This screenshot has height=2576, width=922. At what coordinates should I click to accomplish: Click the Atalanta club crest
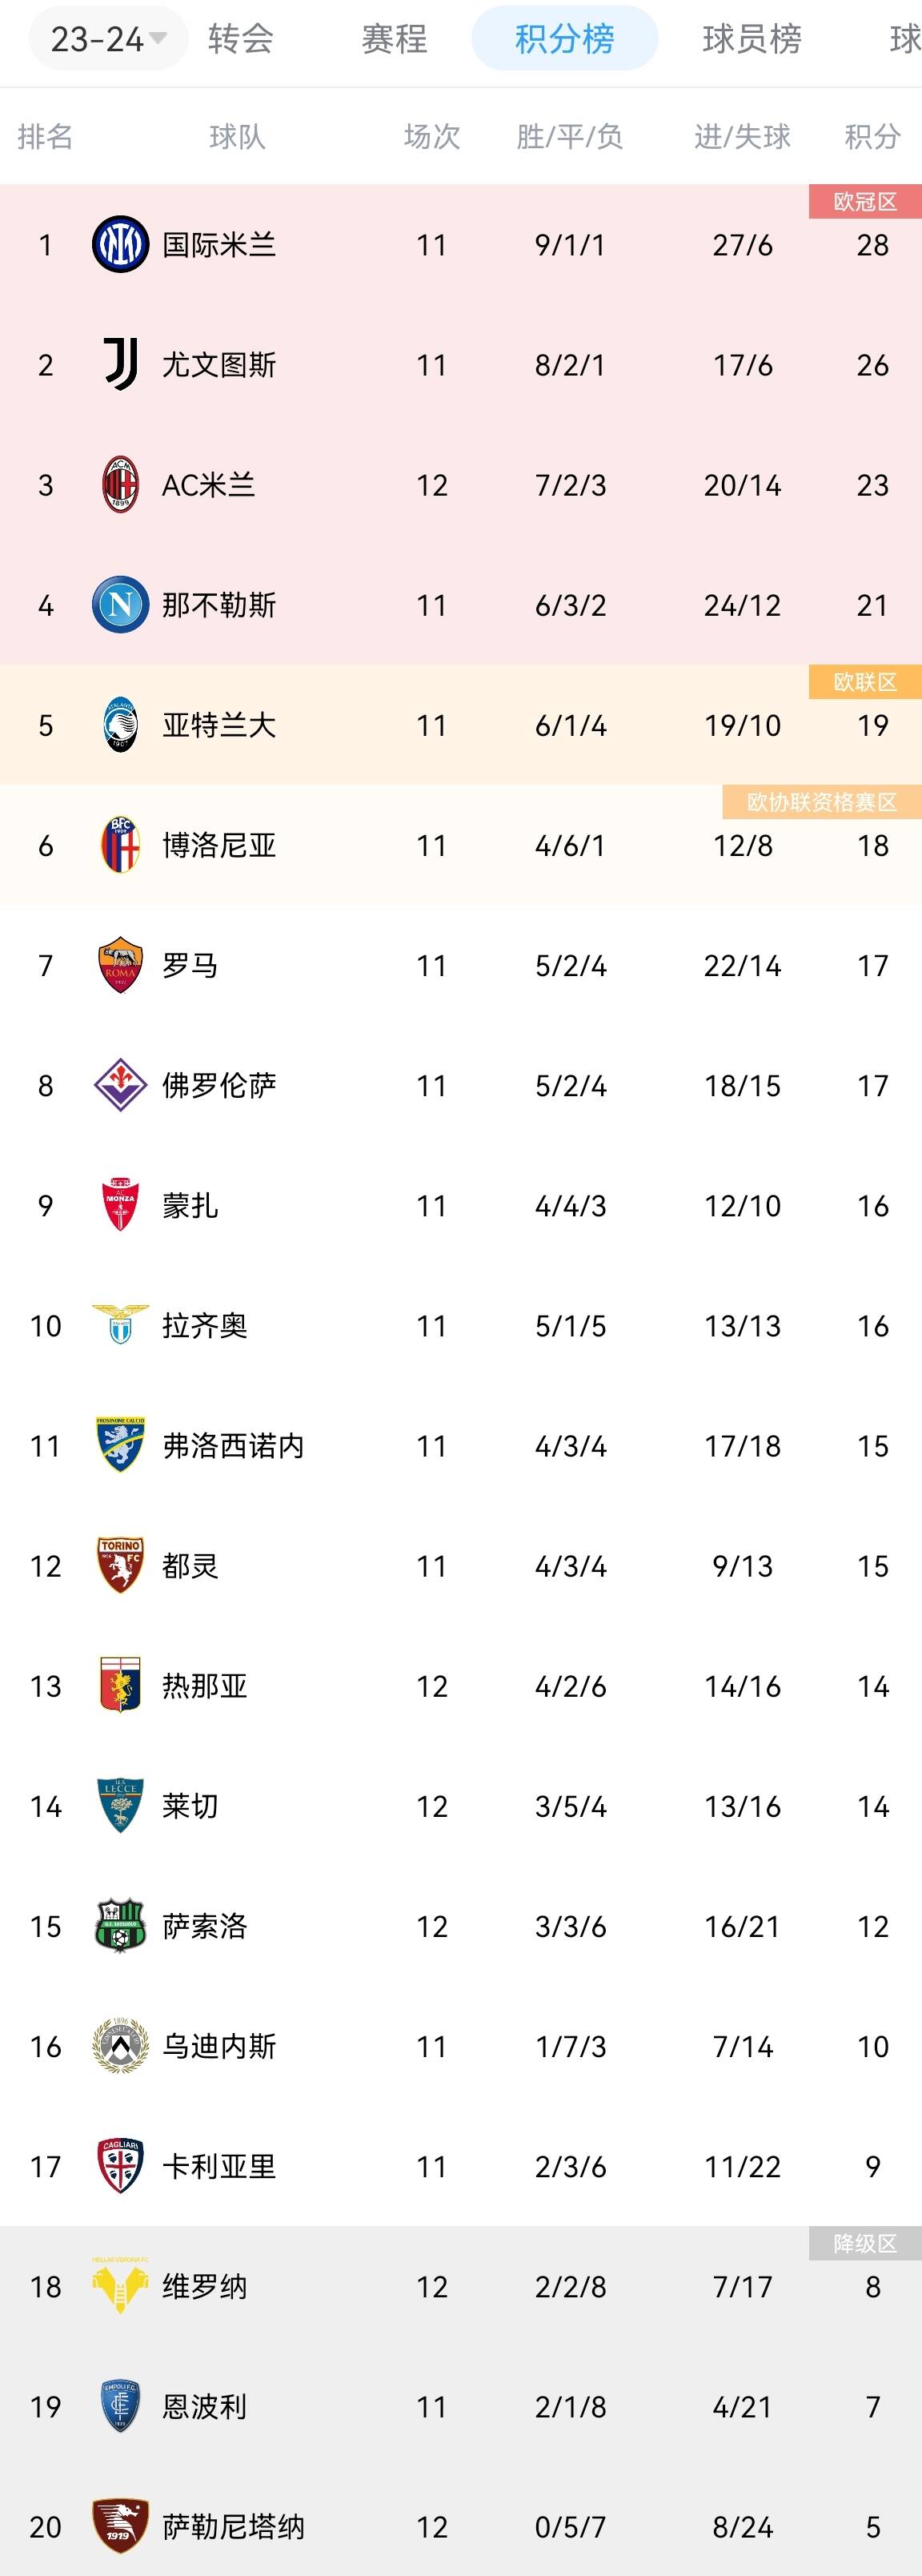[120, 725]
